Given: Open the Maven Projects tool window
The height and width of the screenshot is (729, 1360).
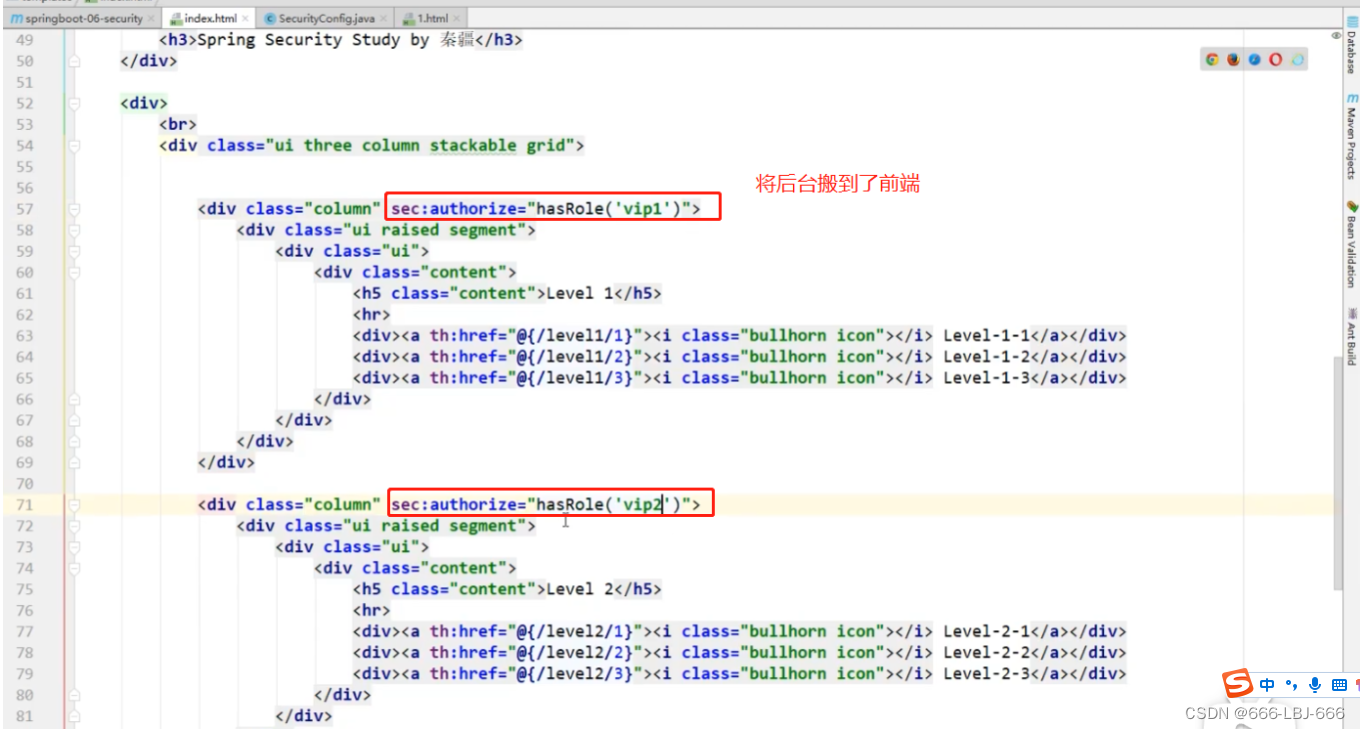Looking at the screenshot, I should click(1351, 136).
